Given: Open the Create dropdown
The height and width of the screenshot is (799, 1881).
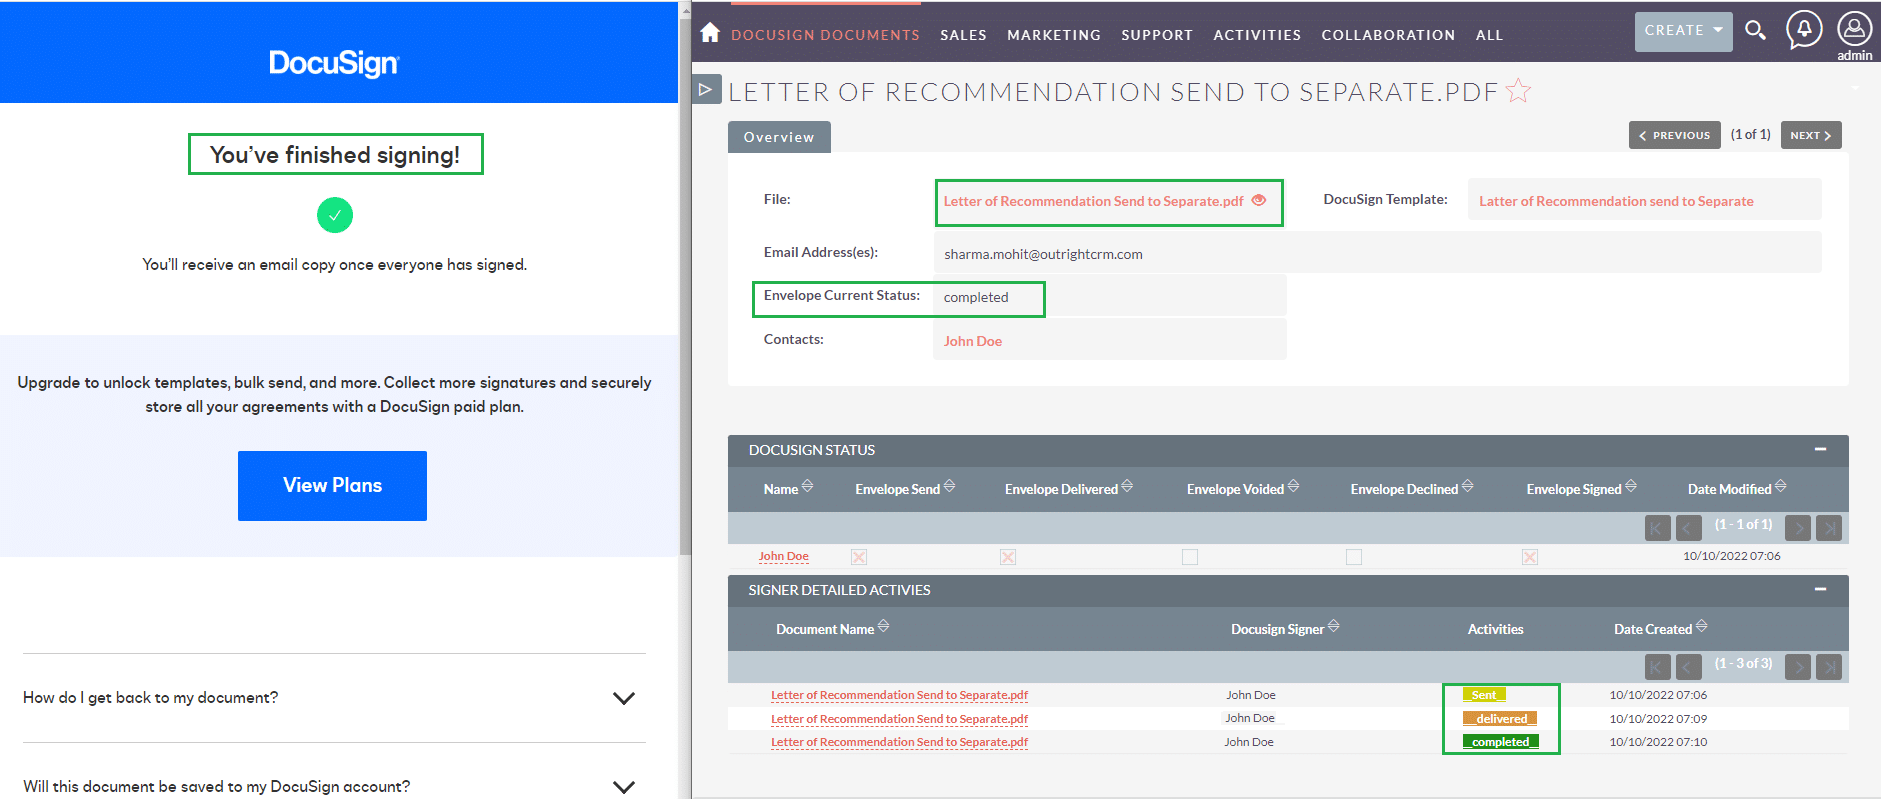Looking at the screenshot, I should click(x=1683, y=31).
